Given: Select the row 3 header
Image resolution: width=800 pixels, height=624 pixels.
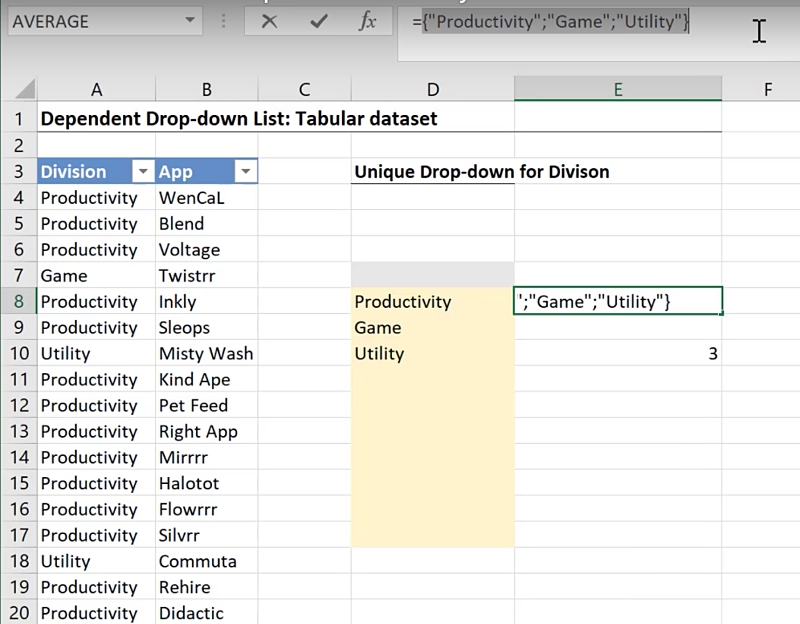Looking at the screenshot, I should click(x=18, y=171).
